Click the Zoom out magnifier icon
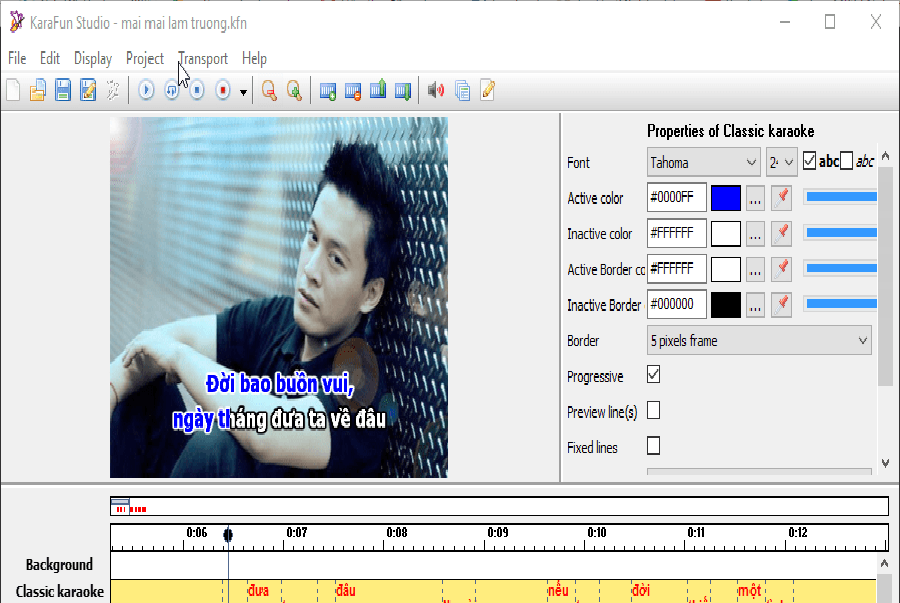 (269, 91)
